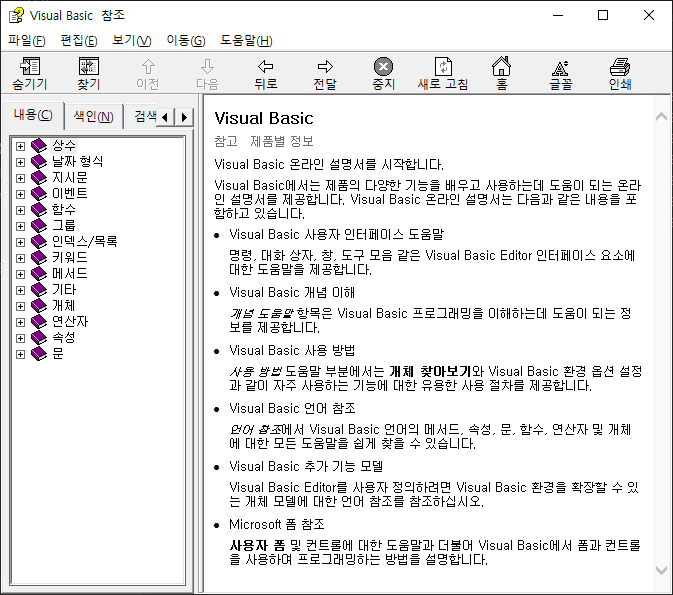Click the purple book icon beside 그룹
Viewport: 673px width, 595px height.
(39, 226)
